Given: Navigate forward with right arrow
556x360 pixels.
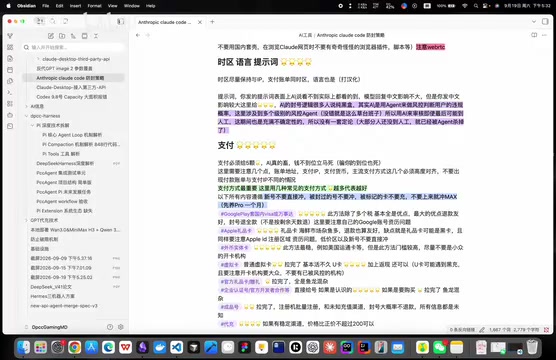Looking at the screenshot, I should 148,35.
